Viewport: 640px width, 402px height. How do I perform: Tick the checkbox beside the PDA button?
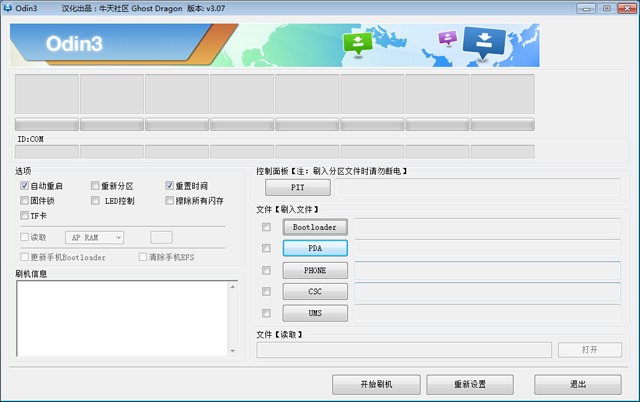tap(266, 248)
